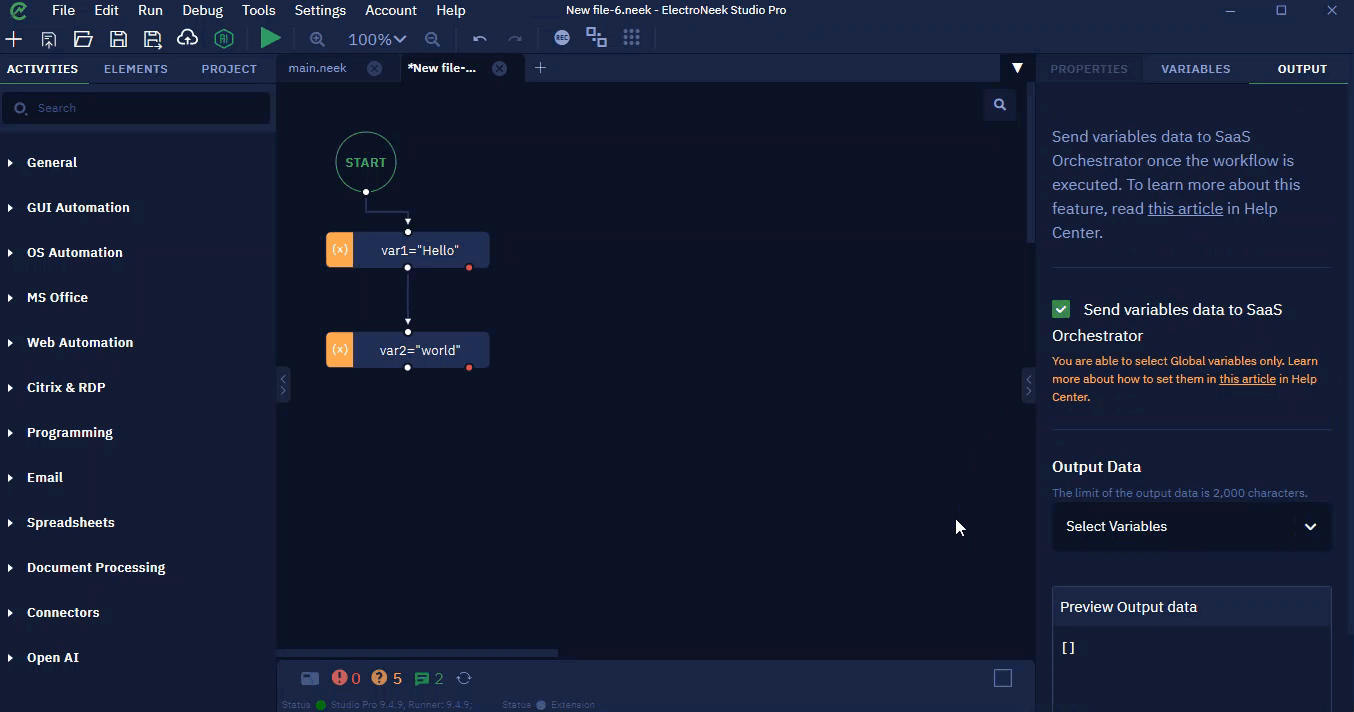Image resolution: width=1354 pixels, height=712 pixels.
Task: Click the zoom out magnifier icon
Action: click(x=432, y=39)
